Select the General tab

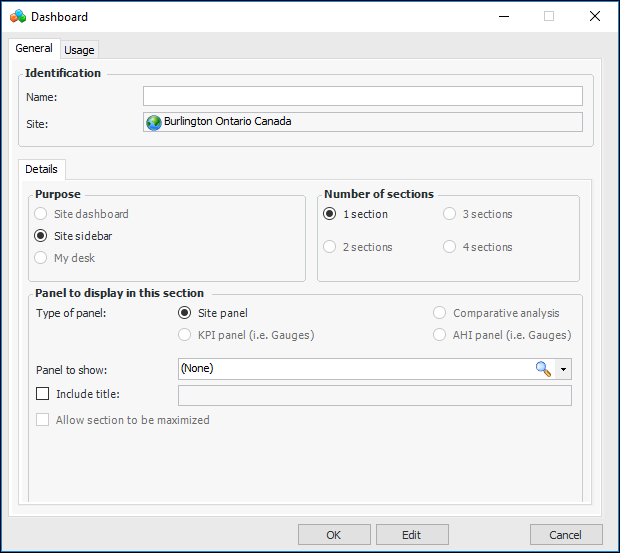coord(34,48)
